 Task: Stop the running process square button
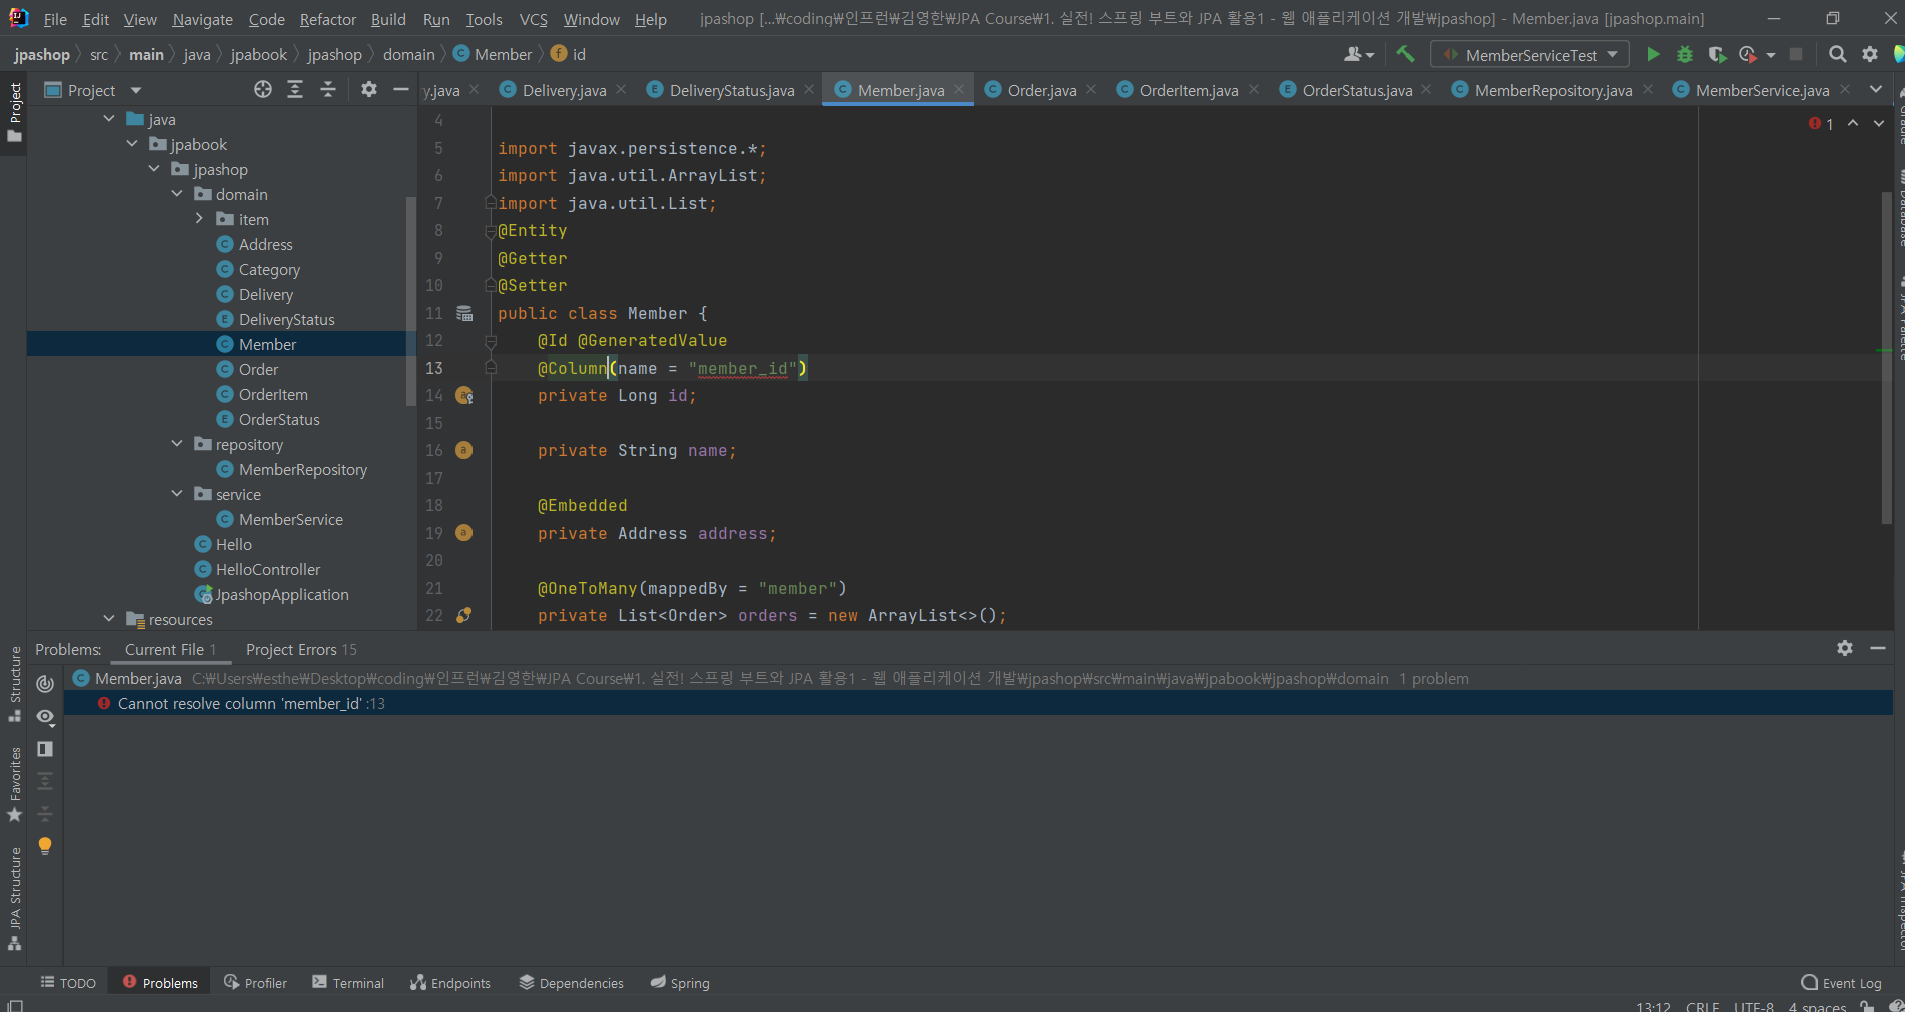point(1796,55)
